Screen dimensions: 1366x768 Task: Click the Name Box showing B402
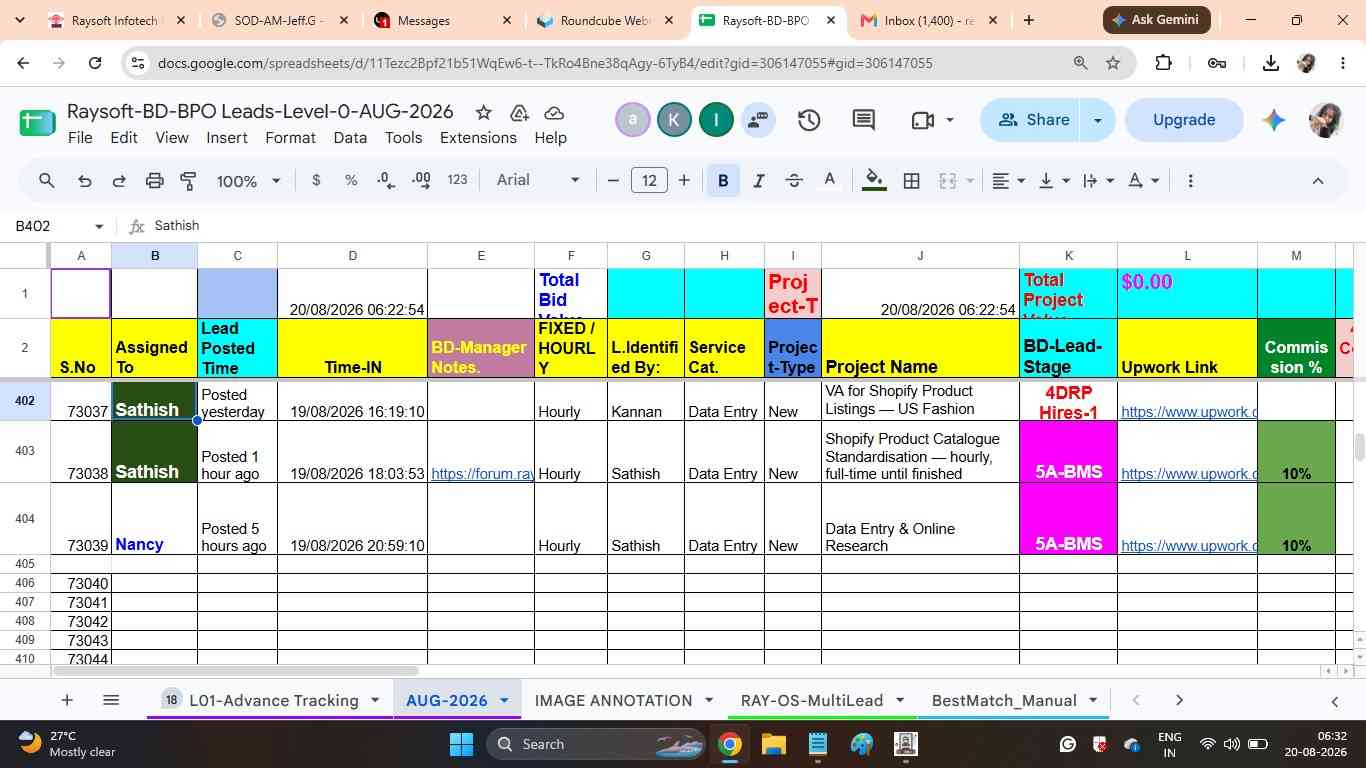[x=58, y=226]
